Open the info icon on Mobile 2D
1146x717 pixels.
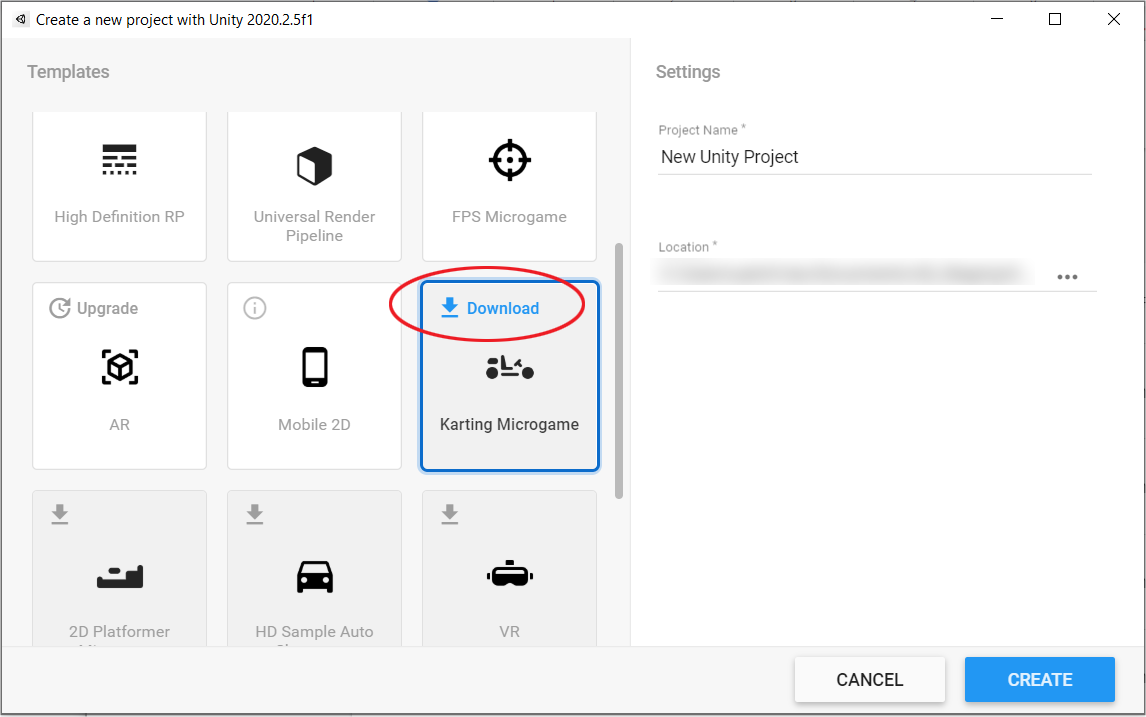pyautogui.click(x=254, y=308)
